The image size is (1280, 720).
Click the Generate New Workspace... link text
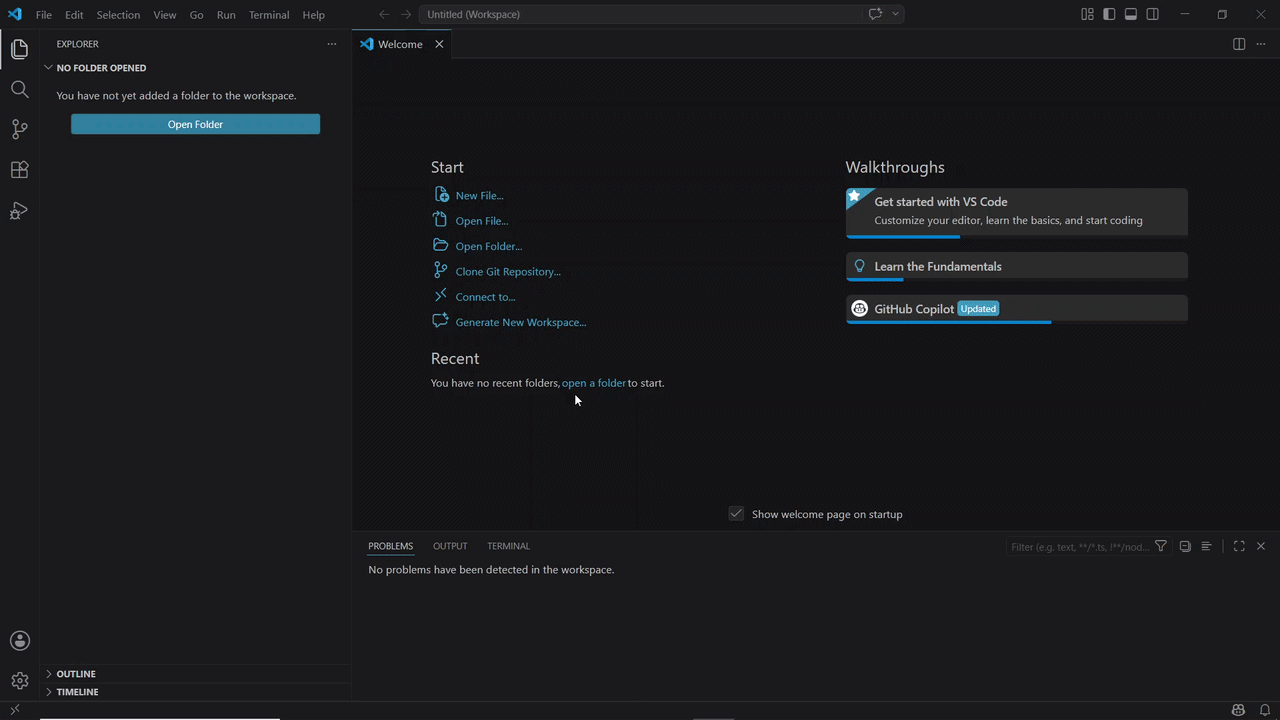pos(521,322)
